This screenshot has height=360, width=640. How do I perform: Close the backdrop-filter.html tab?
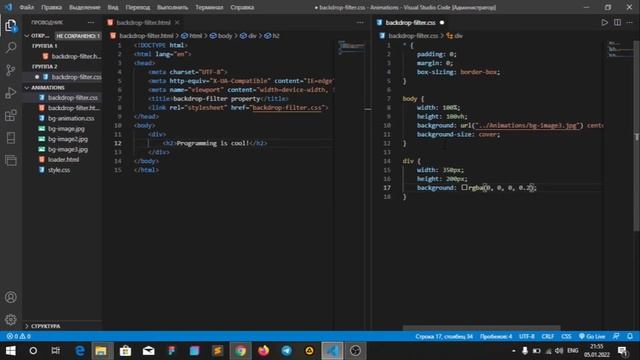[177, 22]
